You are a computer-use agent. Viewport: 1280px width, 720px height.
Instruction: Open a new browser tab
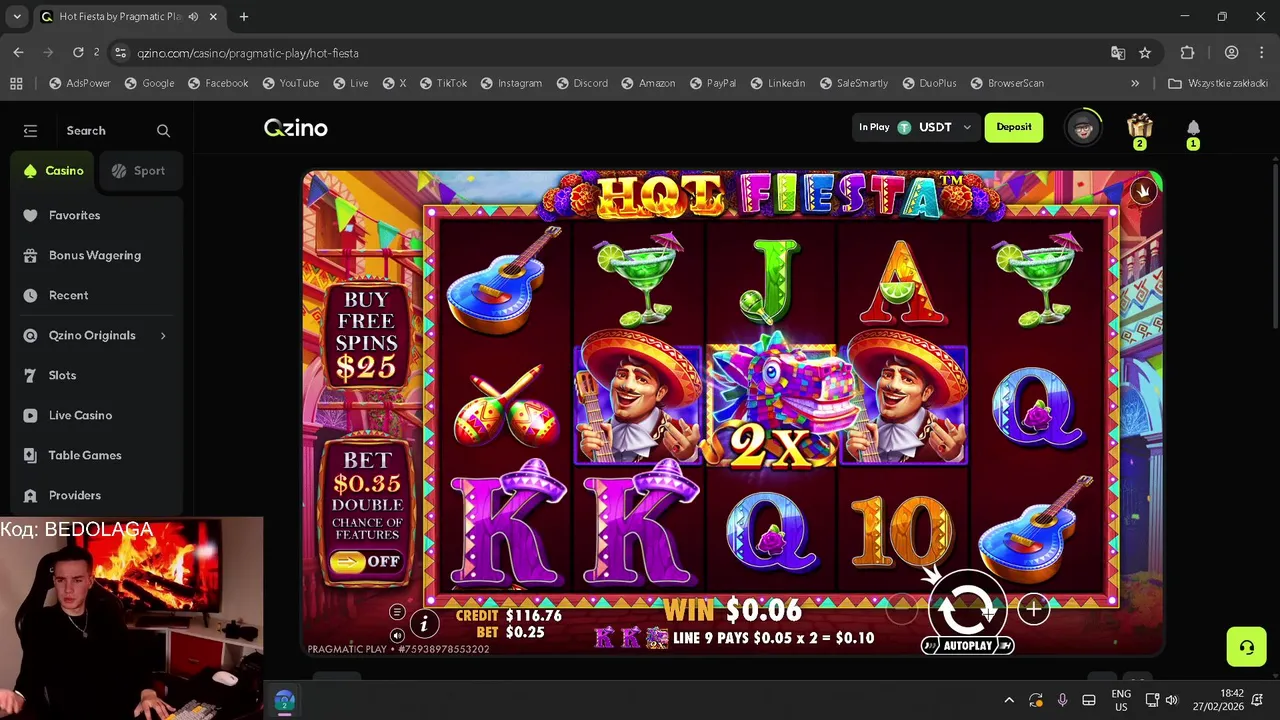coord(243,17)
